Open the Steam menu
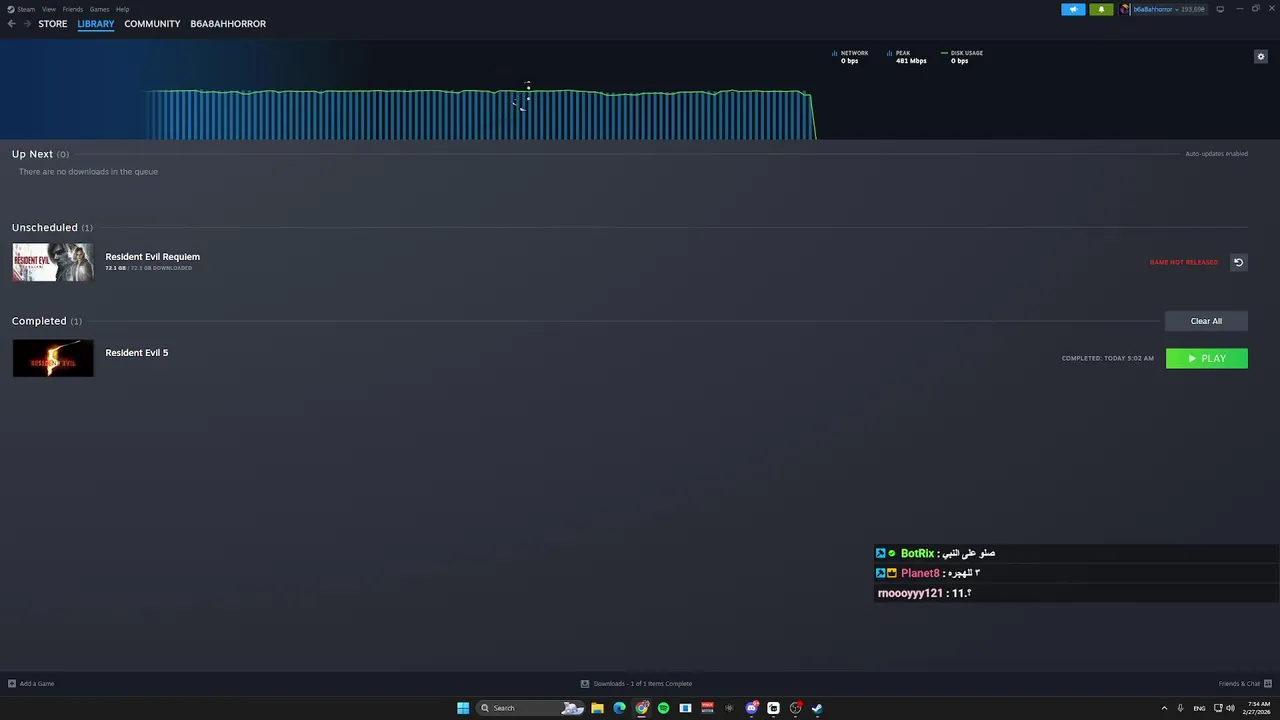This screenshot has width=1280, height=720. pyautogui.click(x=21, y=9)
